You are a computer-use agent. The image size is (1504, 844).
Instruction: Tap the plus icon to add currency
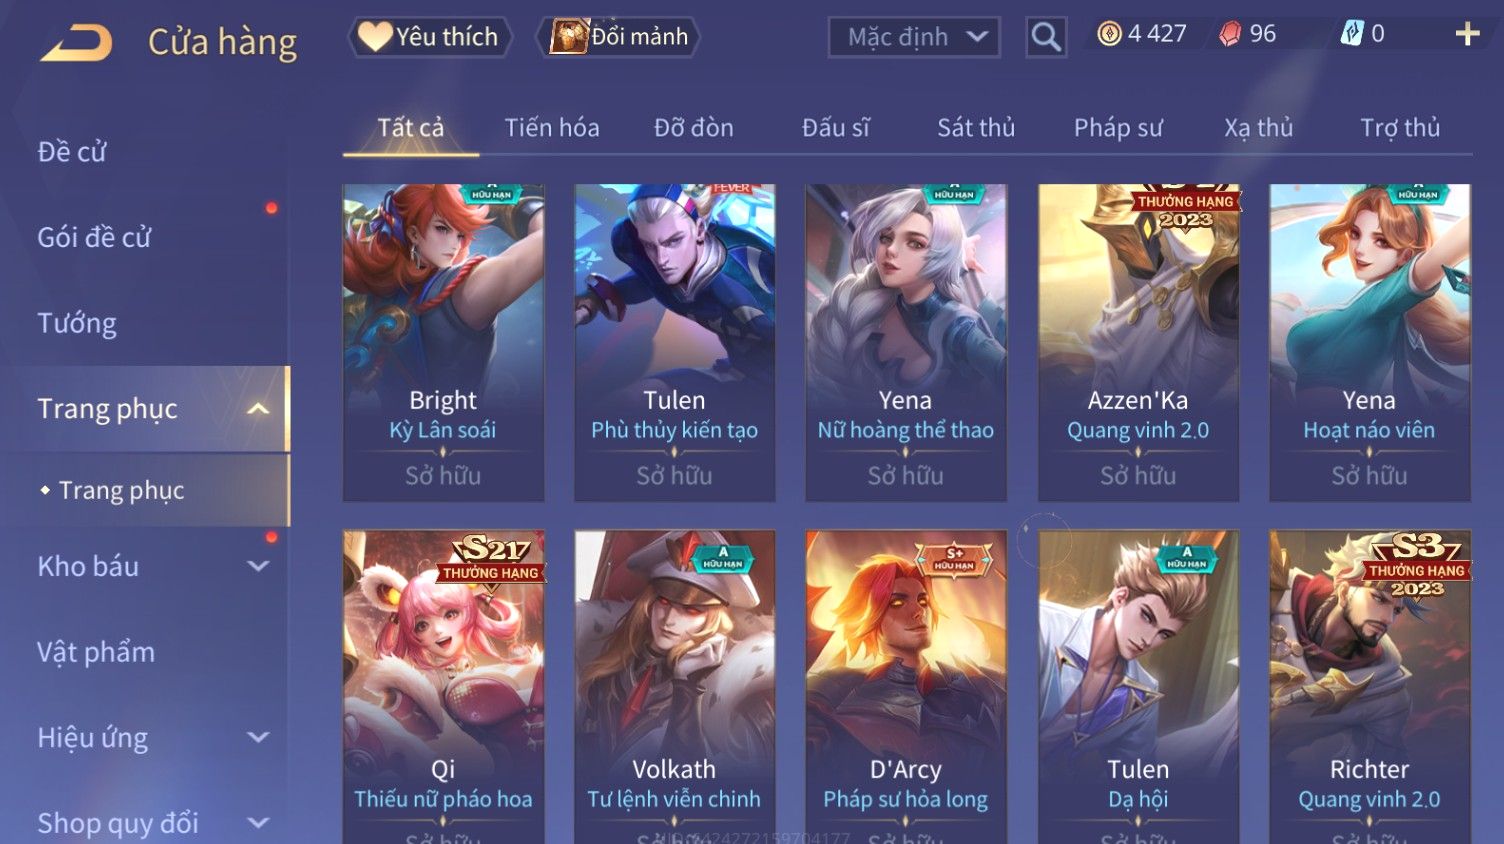[x=1467, y=34]
